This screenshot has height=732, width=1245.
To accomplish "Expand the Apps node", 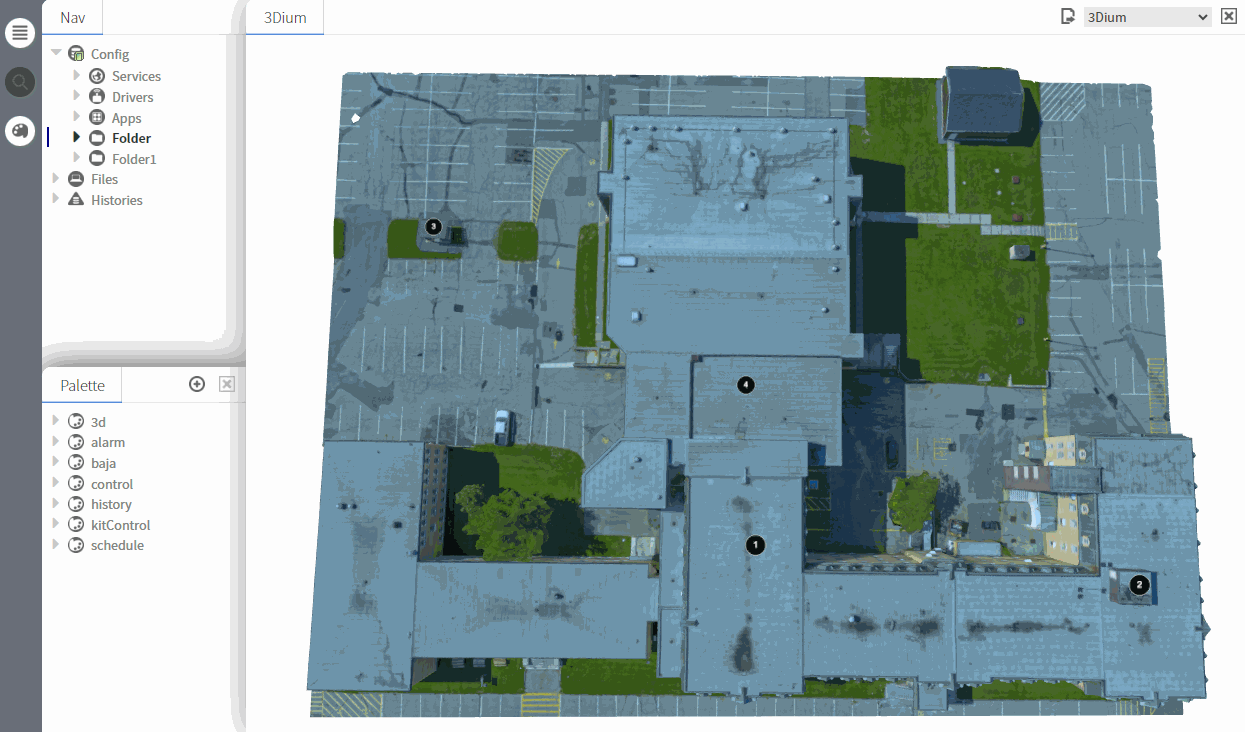I will (77, 118).
